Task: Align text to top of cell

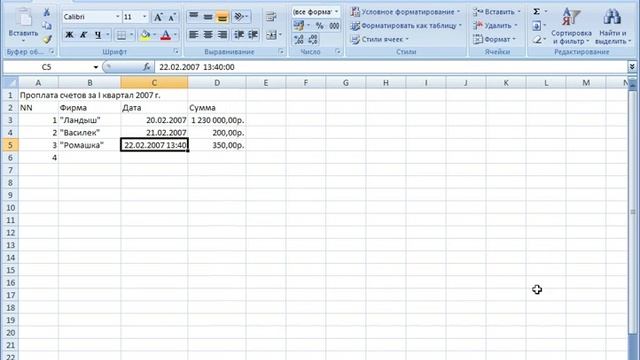Action: pyautogui.click(x=193, y=17)
